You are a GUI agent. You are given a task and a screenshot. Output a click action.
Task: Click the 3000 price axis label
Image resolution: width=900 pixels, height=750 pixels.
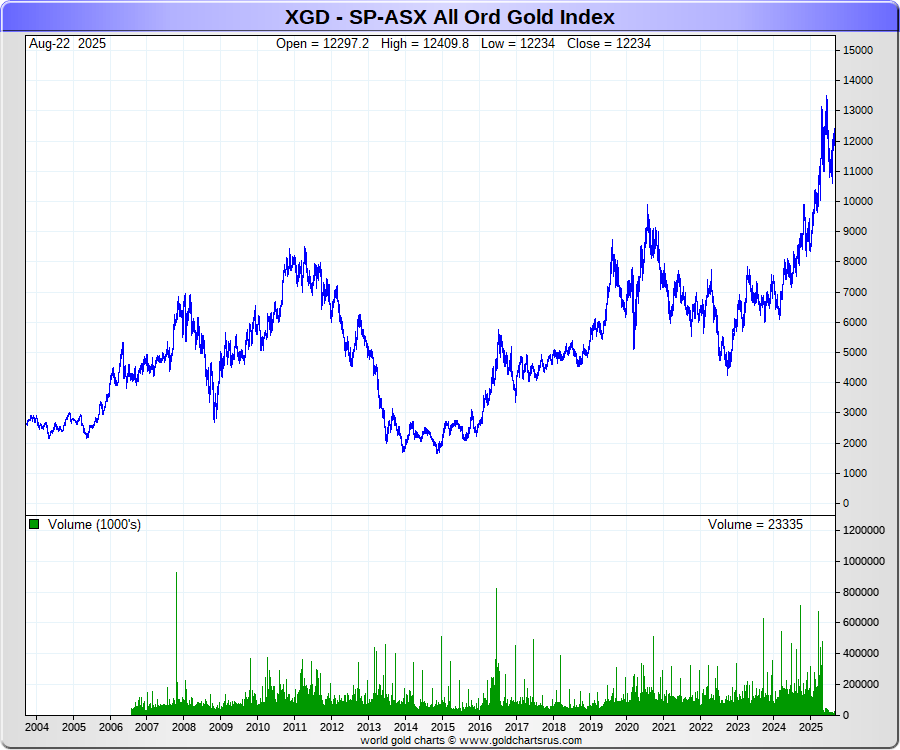(x=855, y=412)
